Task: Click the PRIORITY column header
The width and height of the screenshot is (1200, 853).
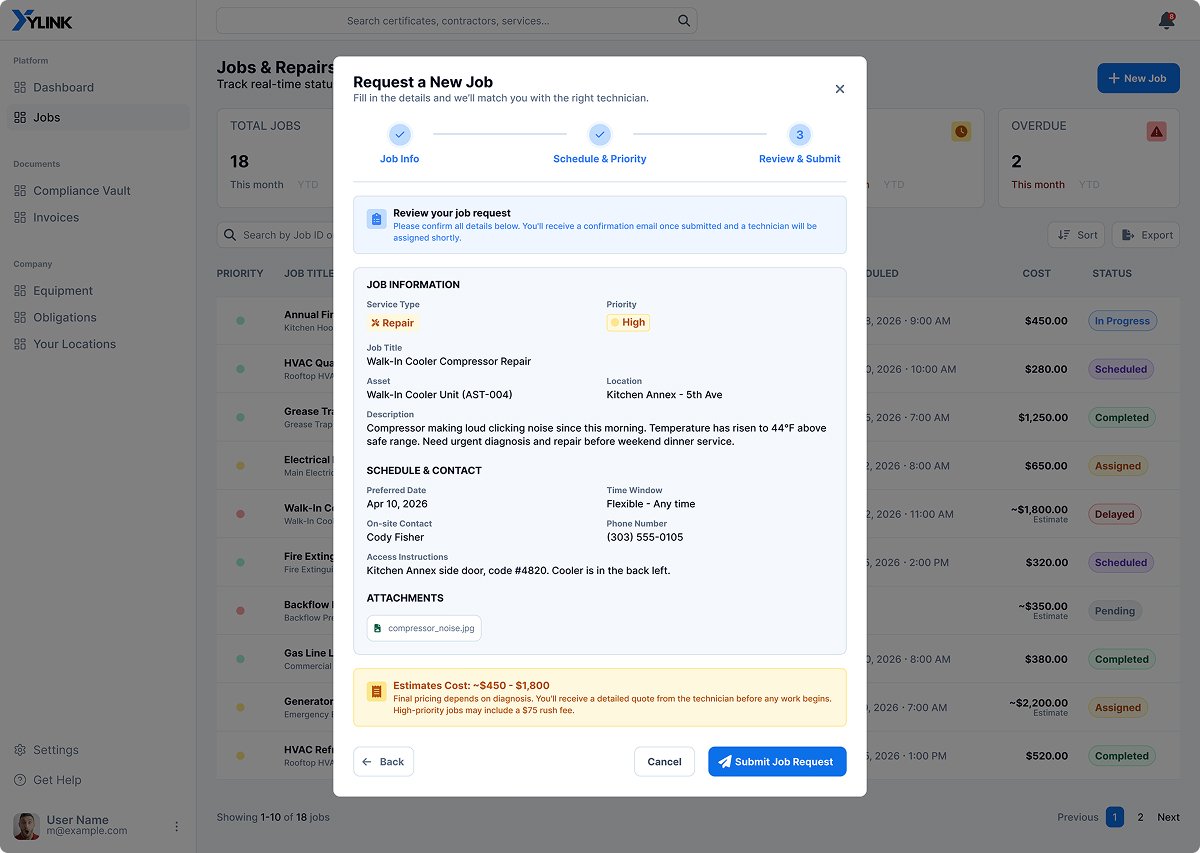Action: 240,273
